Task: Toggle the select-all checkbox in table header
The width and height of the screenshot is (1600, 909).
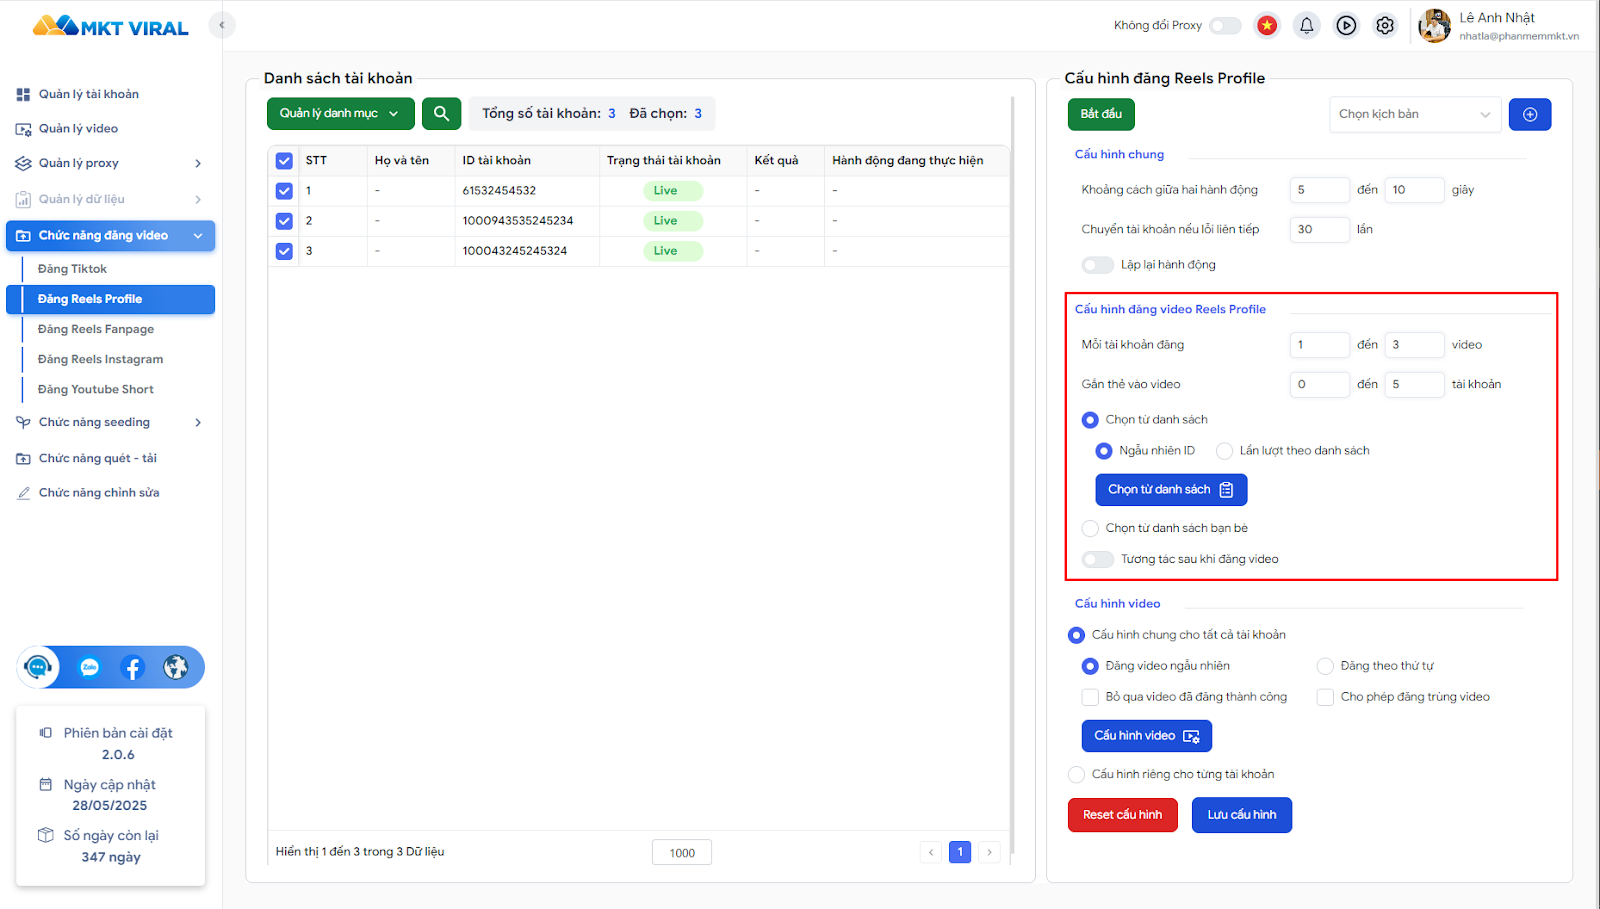Action: point(284,161)
